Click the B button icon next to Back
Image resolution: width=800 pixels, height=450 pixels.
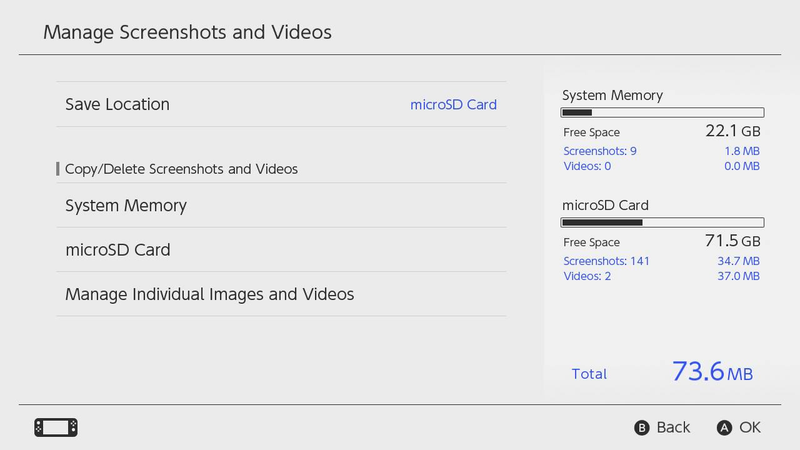pyautogui.click(x=642, y=428)
